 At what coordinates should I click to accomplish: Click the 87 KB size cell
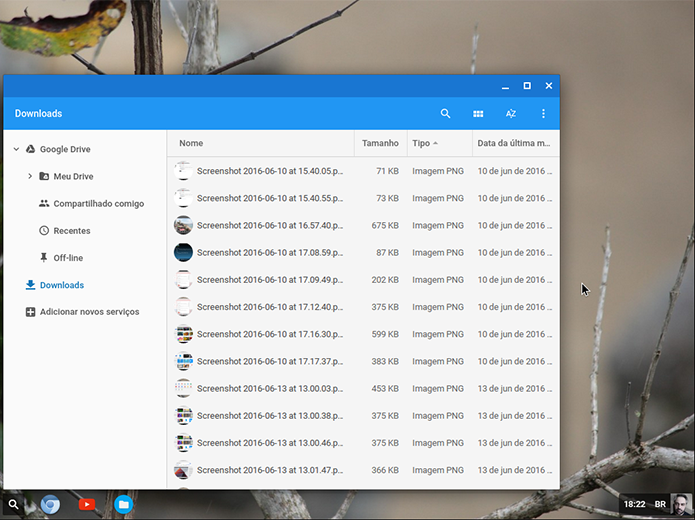(387, 253)
